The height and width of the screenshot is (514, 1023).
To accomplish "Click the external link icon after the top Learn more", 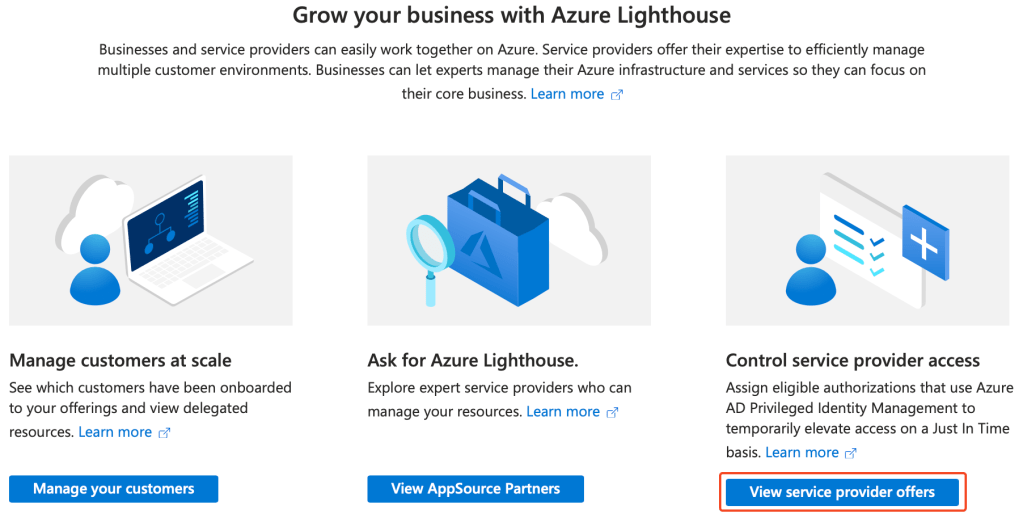I will click(x=617, y=95).
